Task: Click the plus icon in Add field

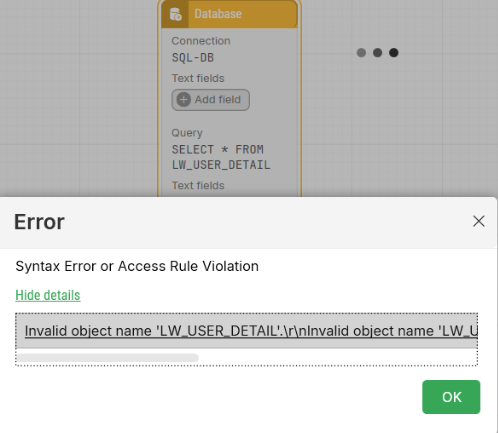Action: click(x=184, y=100)
